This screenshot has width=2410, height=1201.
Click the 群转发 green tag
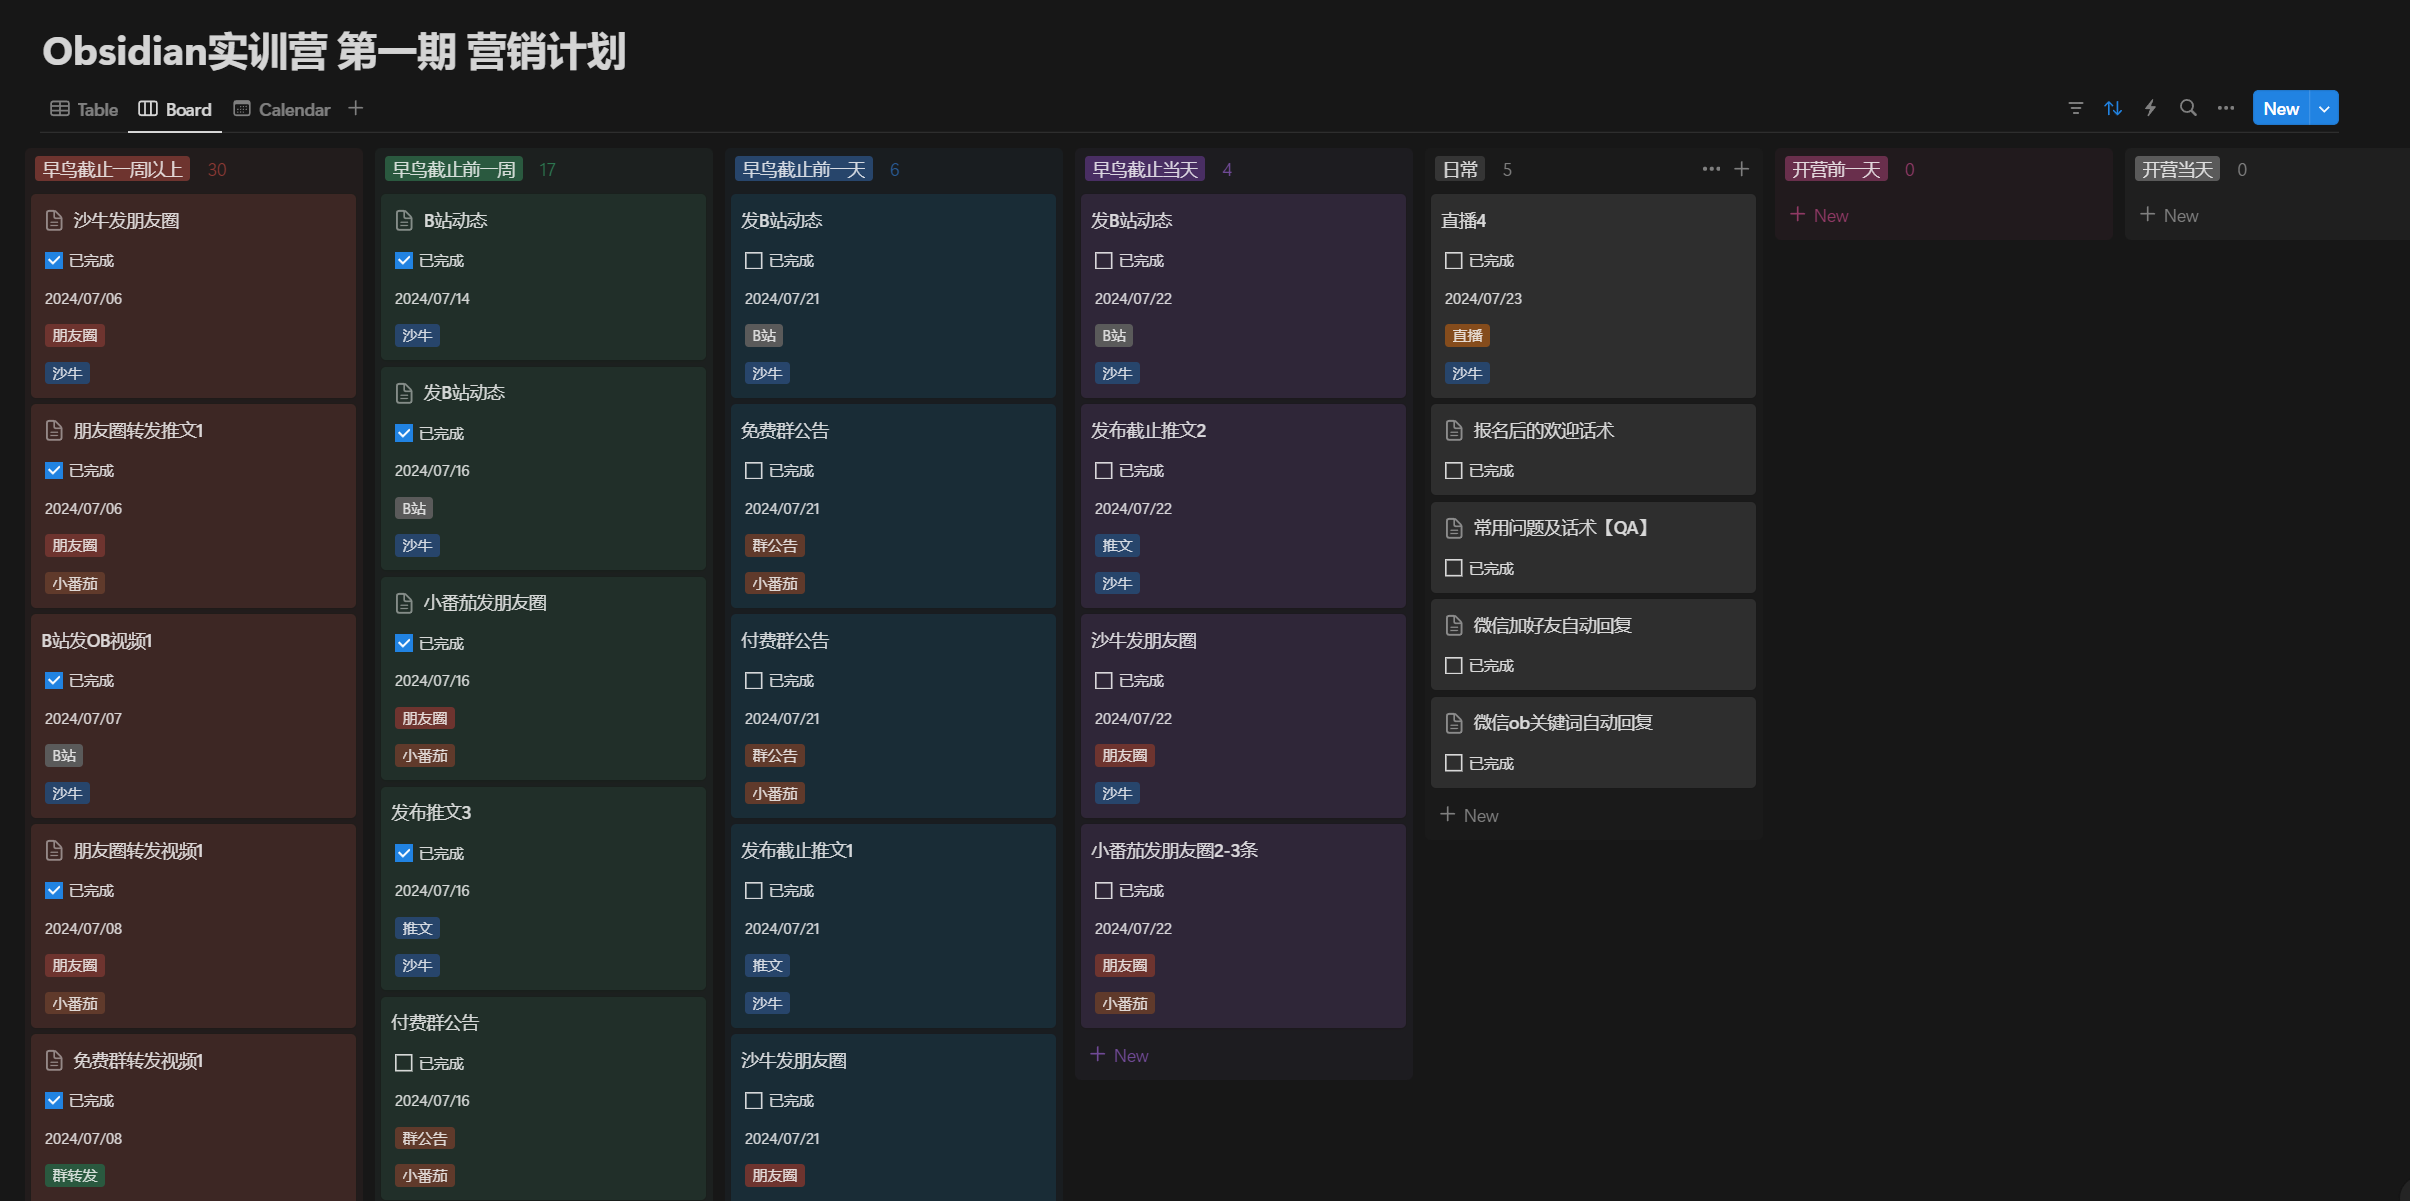[75, 1176]
